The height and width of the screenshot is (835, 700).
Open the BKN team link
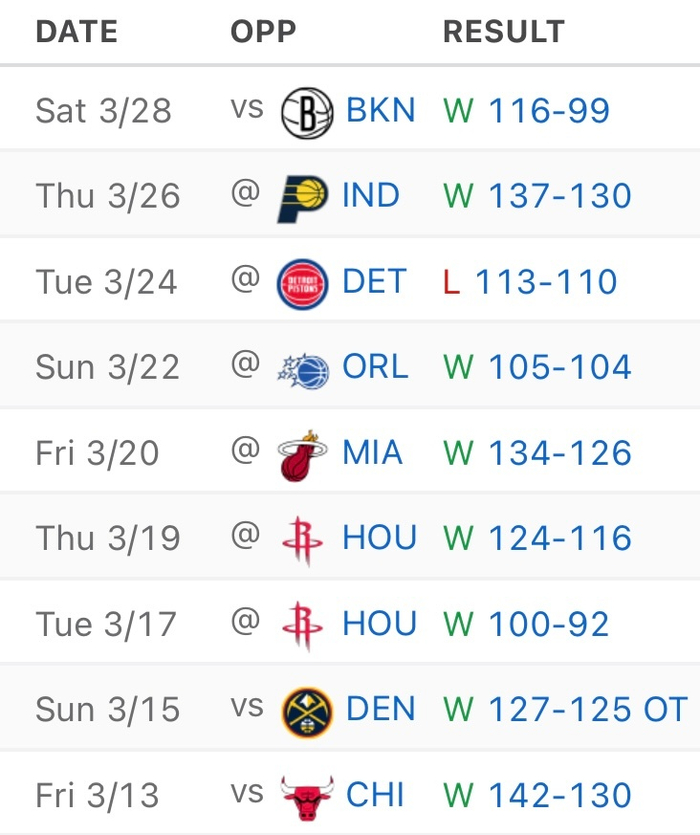click(380, 110)
